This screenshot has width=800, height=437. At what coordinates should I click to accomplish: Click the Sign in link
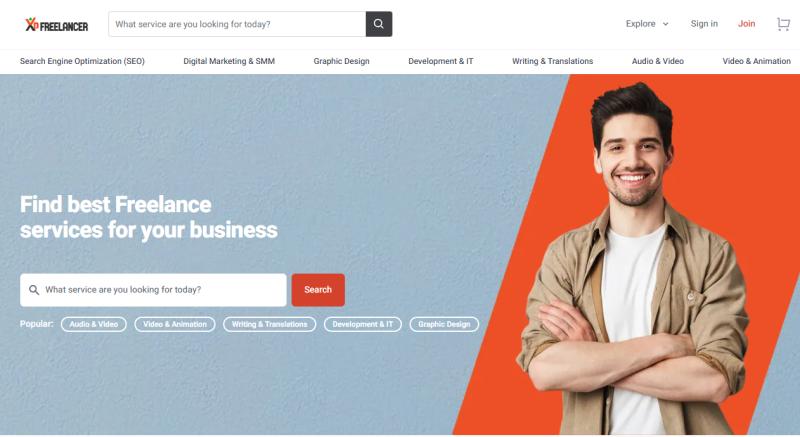[x=704, y=24]
